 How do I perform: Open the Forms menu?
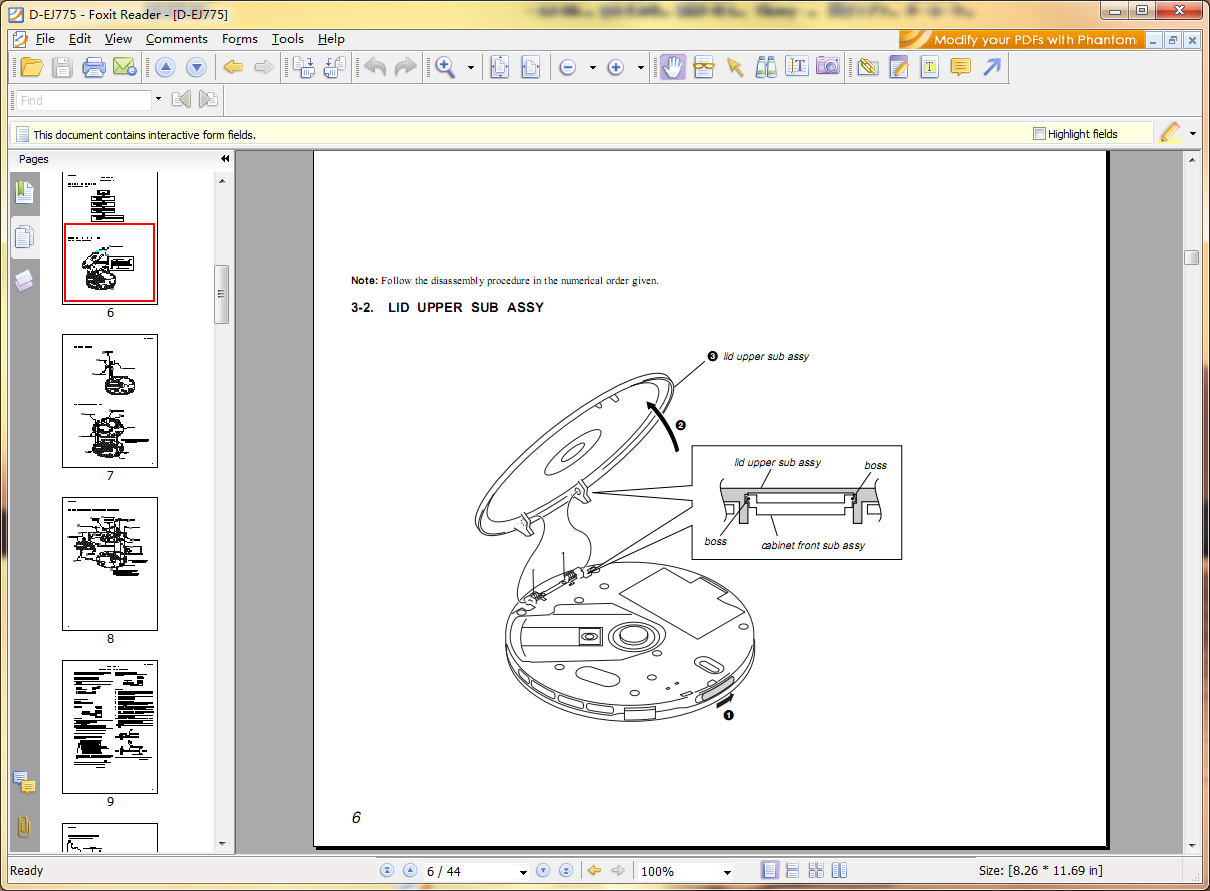tap(240, 39)
